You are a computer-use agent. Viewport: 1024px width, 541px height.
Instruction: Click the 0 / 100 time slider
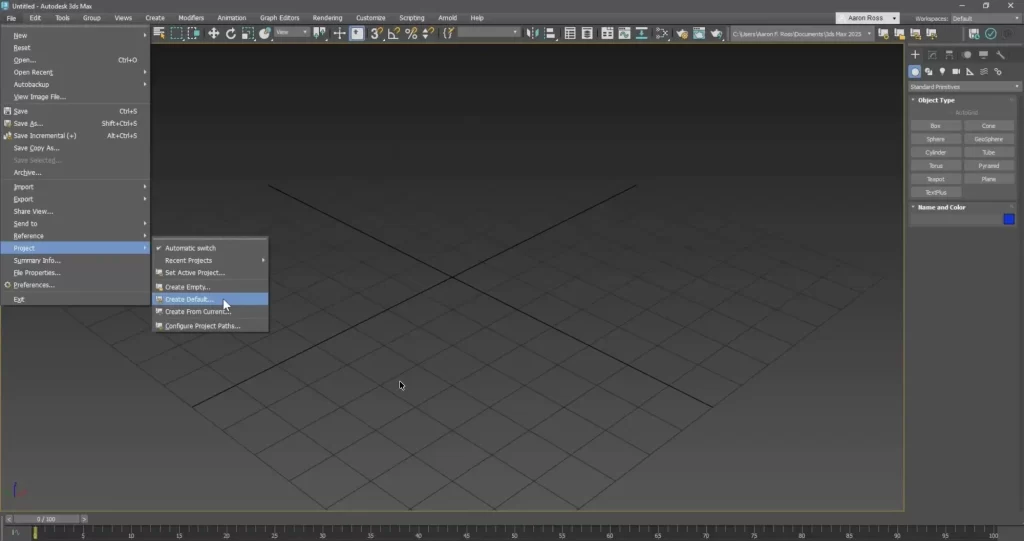[46, 519]
